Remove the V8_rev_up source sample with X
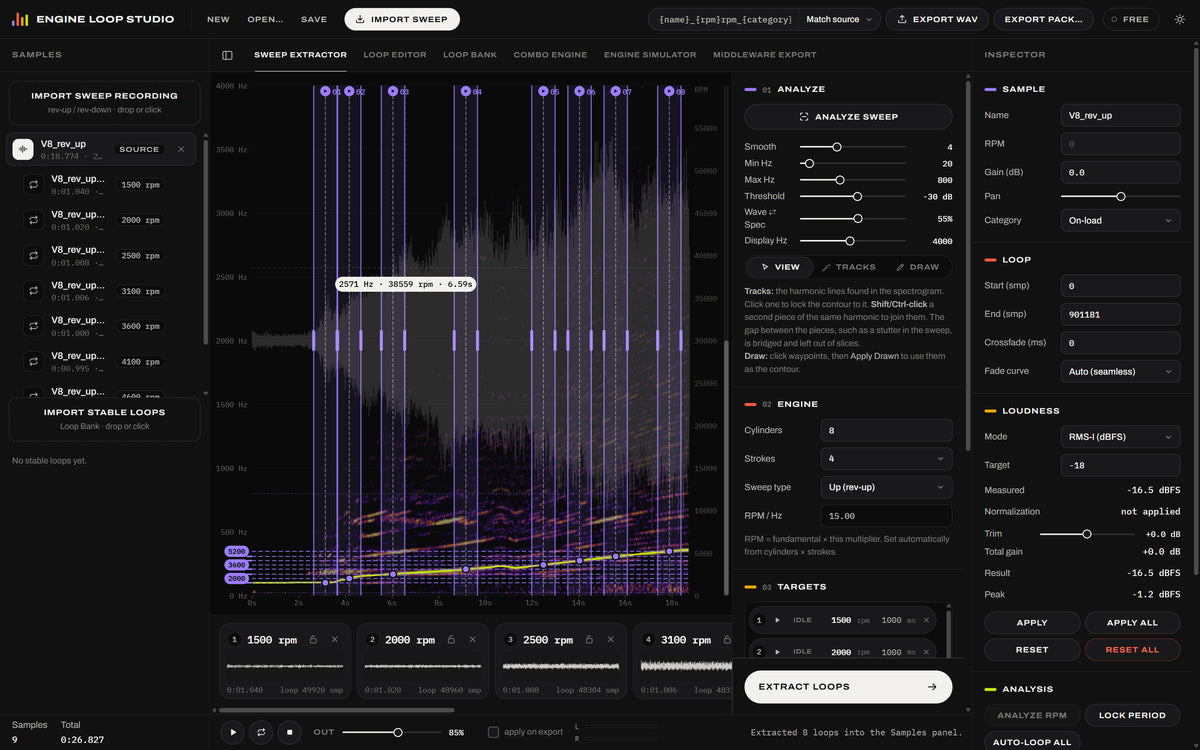1200x750 pixels. [x=181, y=149]
